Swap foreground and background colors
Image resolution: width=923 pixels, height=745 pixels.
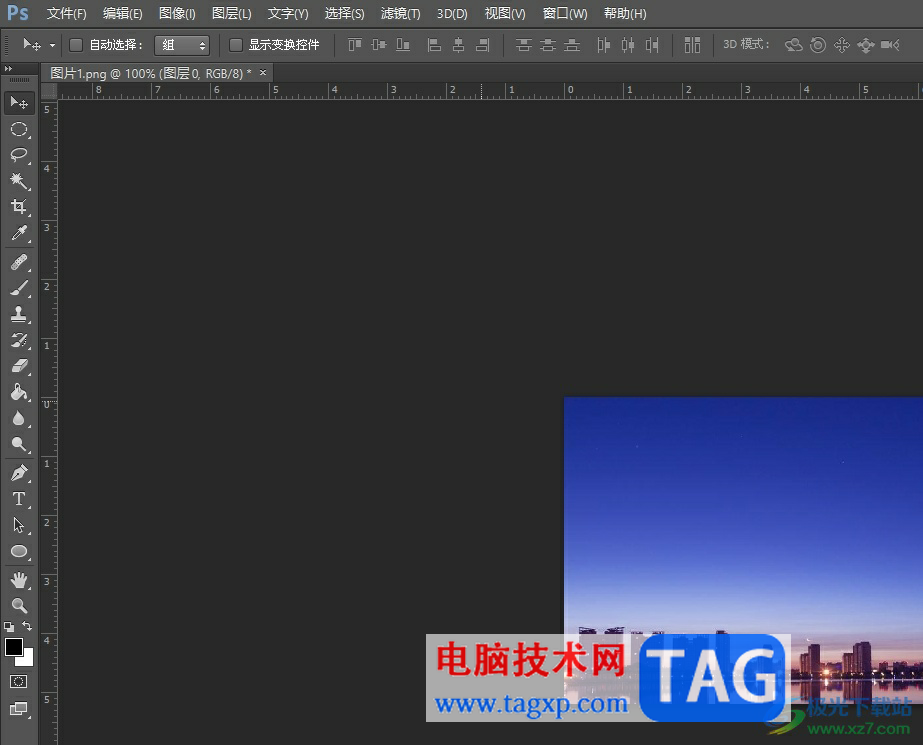(27, 626)
